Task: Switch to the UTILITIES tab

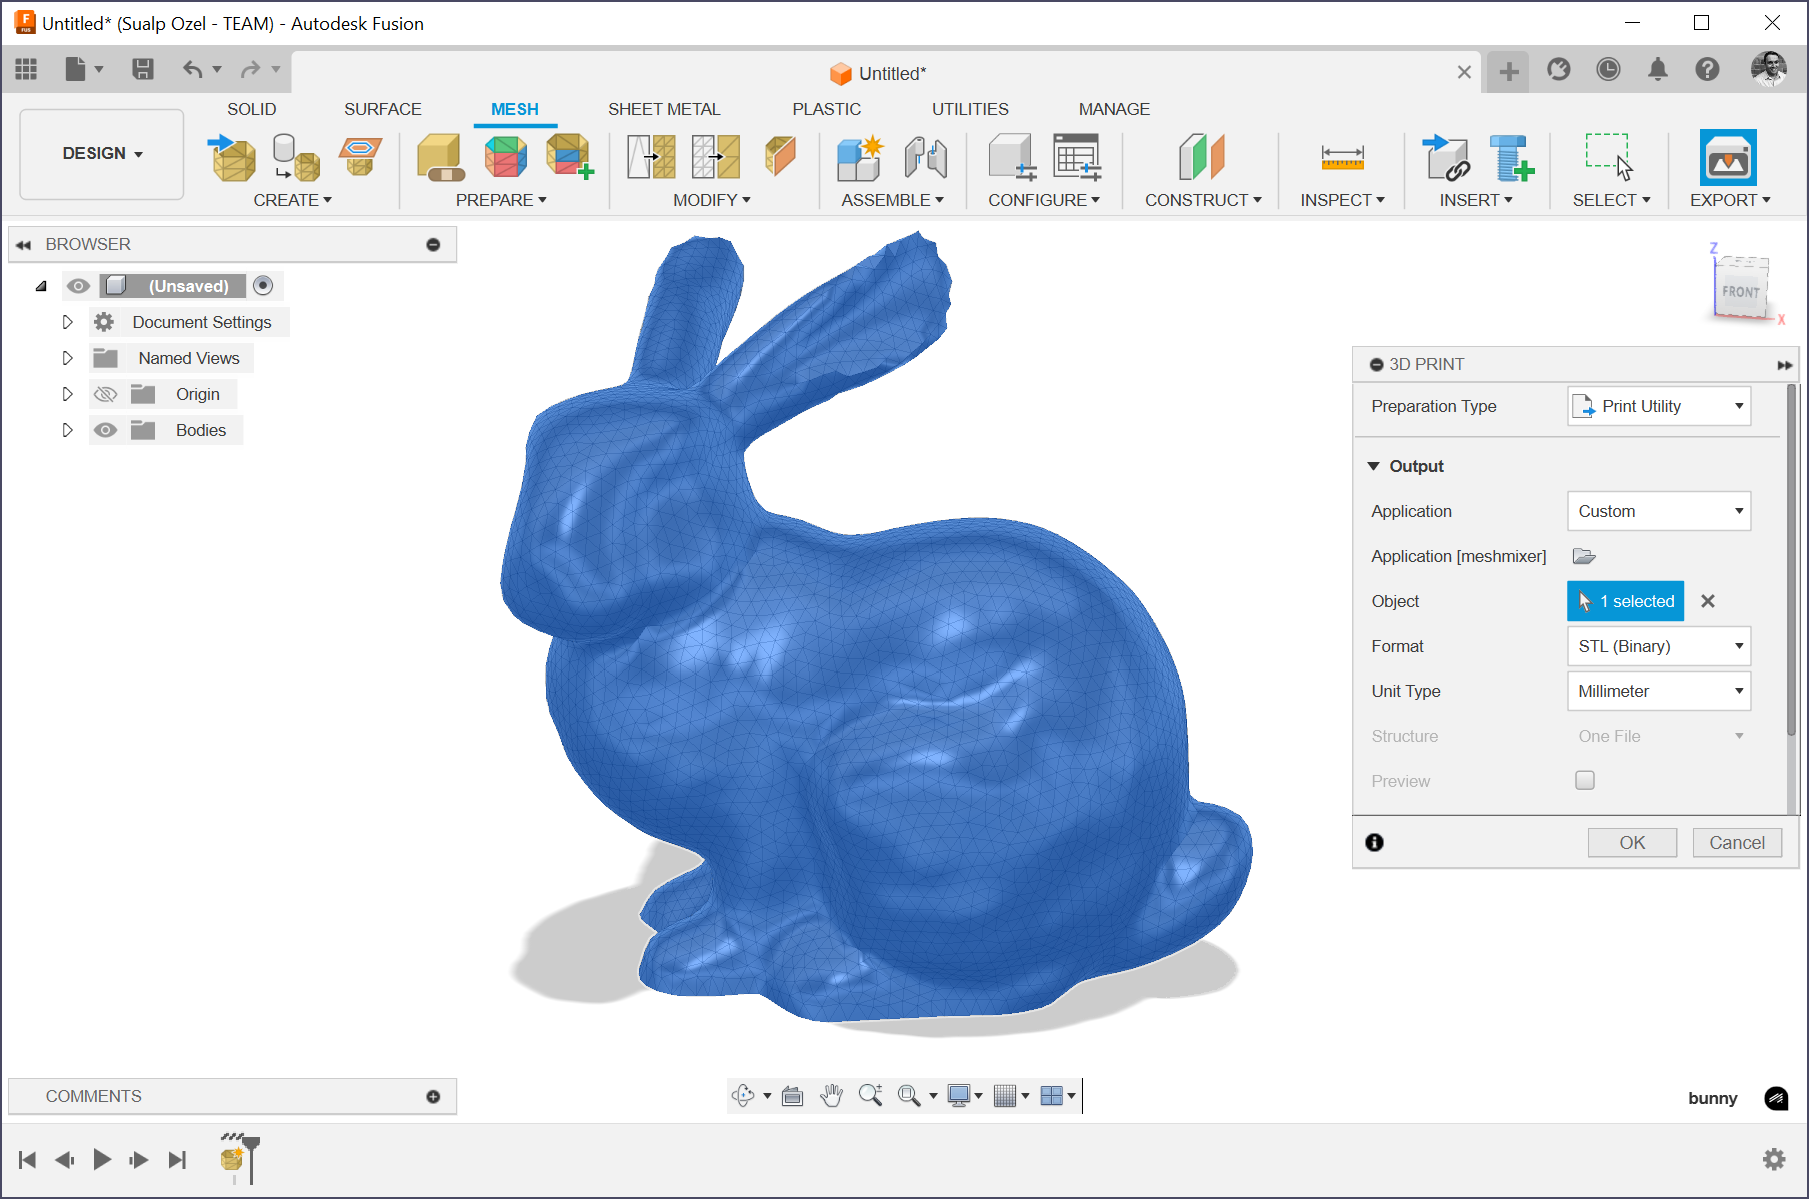Action: pyautogui.click(x=970, y=109)
